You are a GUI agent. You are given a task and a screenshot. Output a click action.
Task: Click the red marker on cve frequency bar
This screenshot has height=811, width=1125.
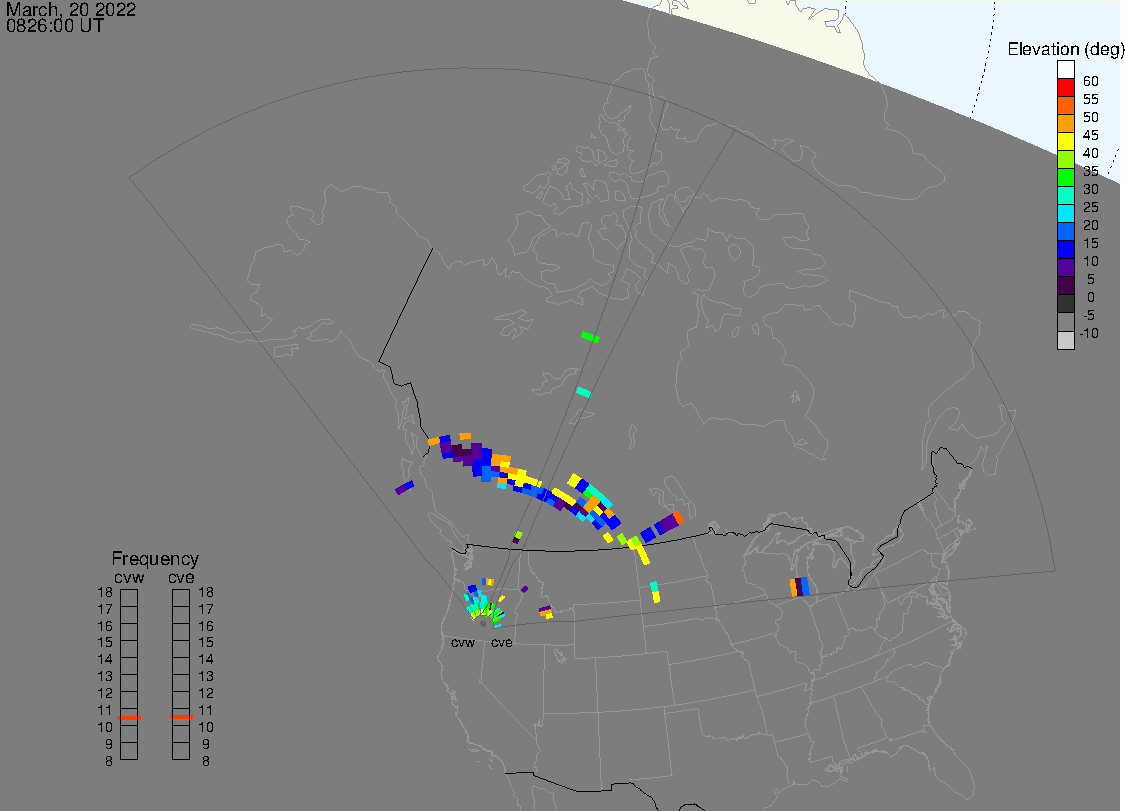pyautogui.click(x=182, y=716)
